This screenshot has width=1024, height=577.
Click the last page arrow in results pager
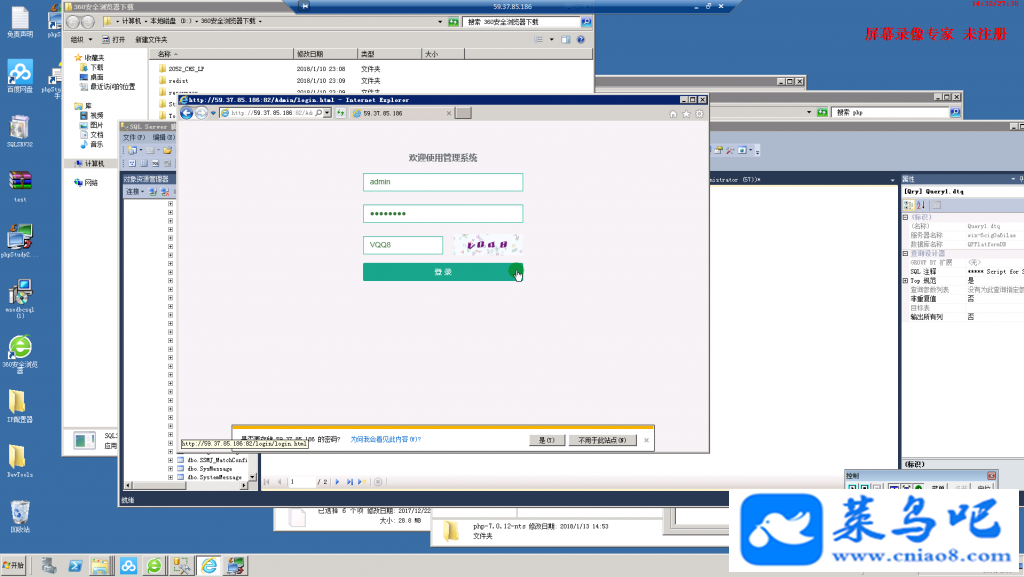click(350, 482)
